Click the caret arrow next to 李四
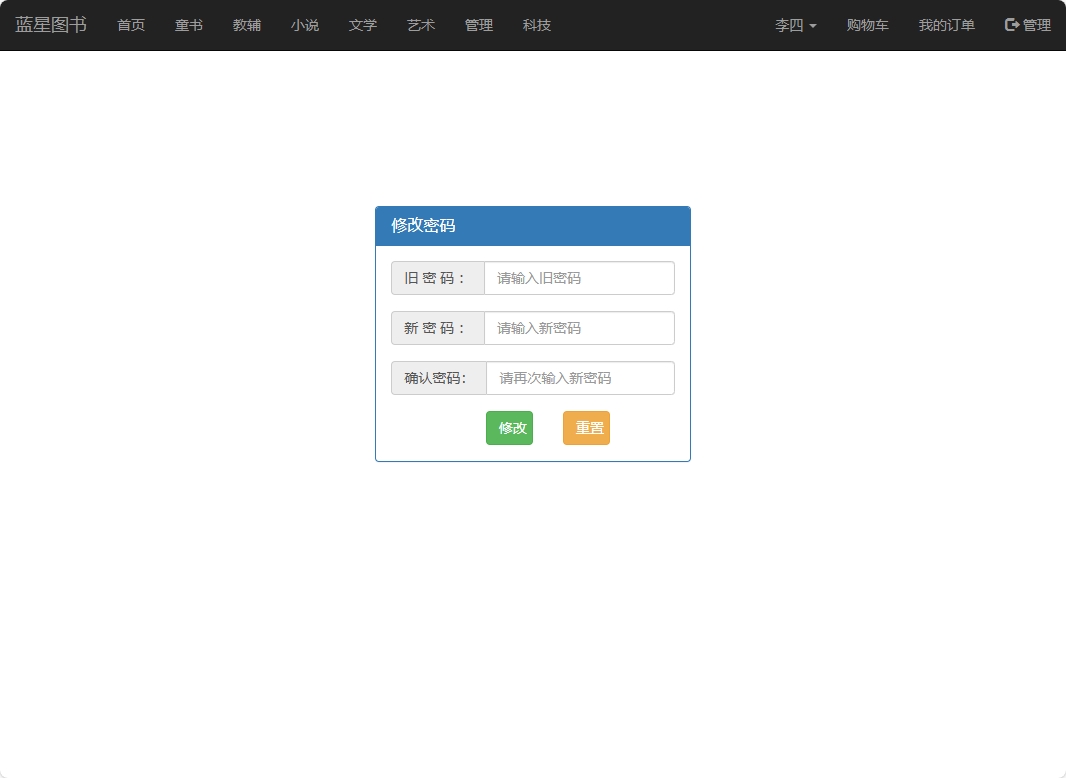 point(812,26)
